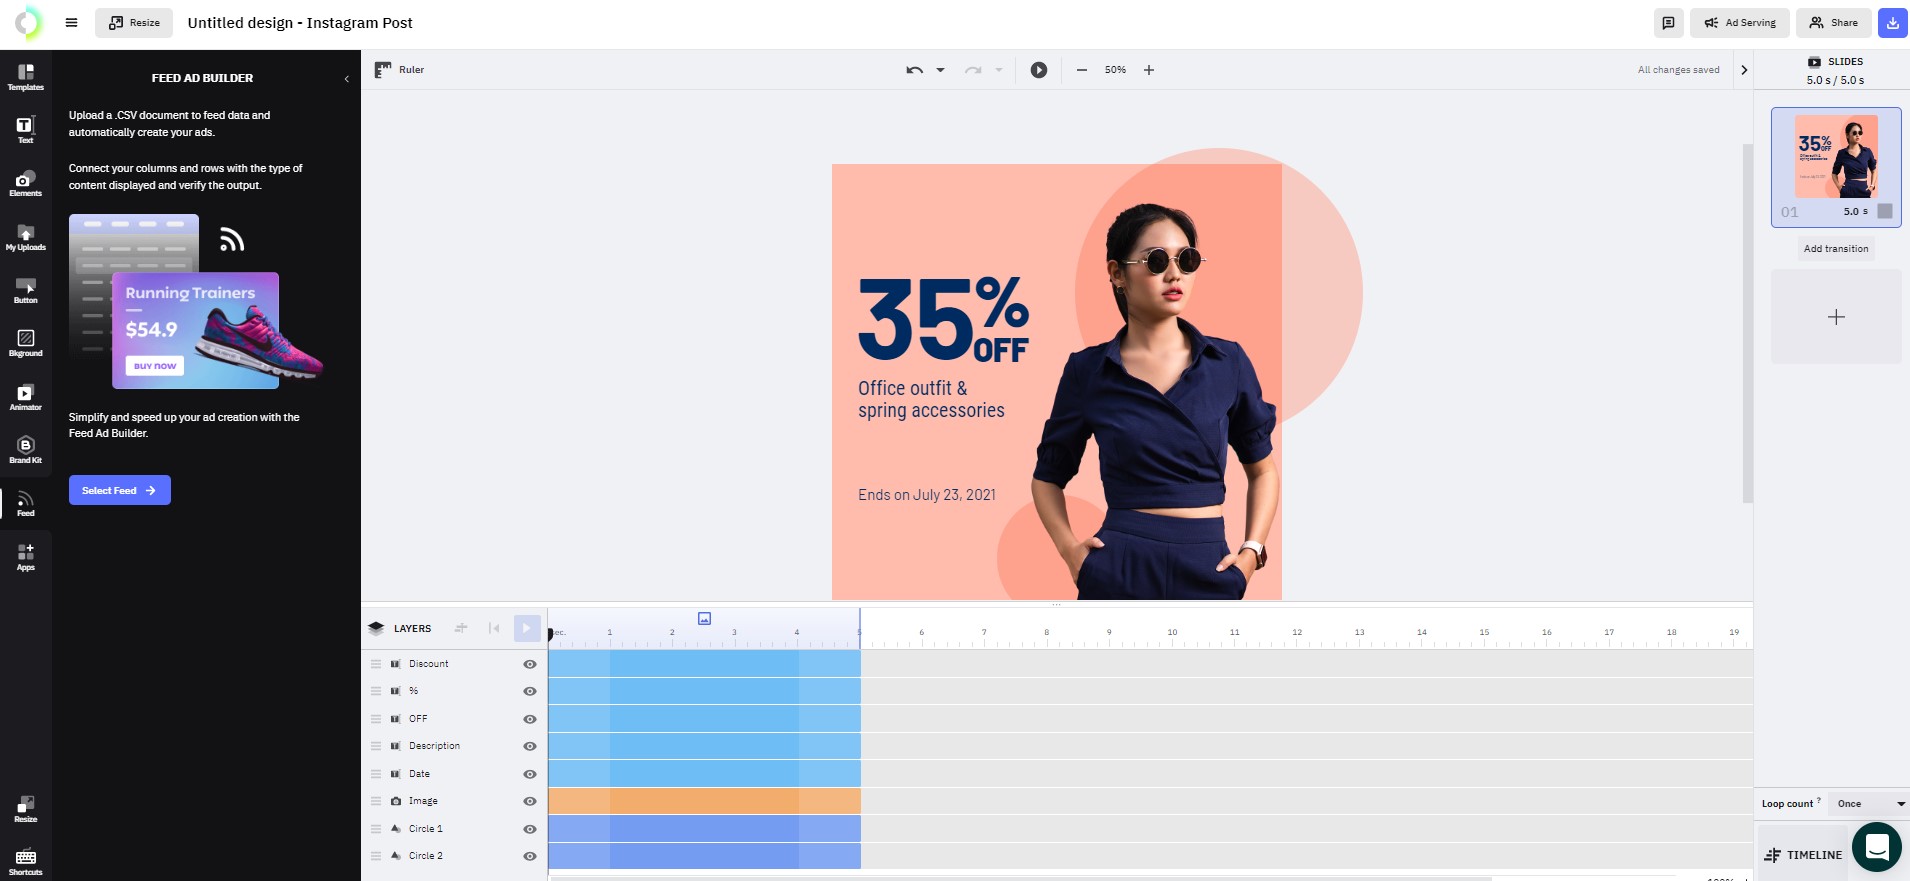Click the Resize button in top bar
This screenshot has width=1910, height=881.
tap(134, 23)
